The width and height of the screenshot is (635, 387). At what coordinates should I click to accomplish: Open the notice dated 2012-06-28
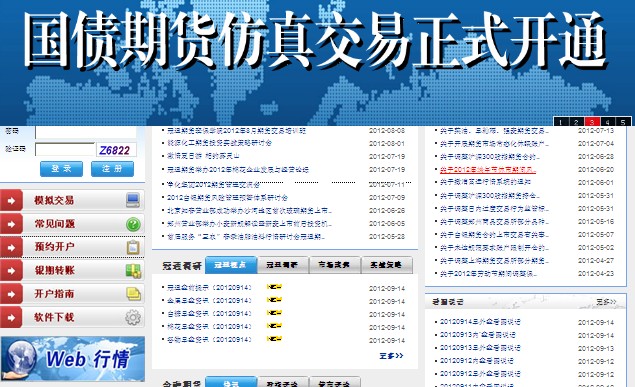click(490, 157)
